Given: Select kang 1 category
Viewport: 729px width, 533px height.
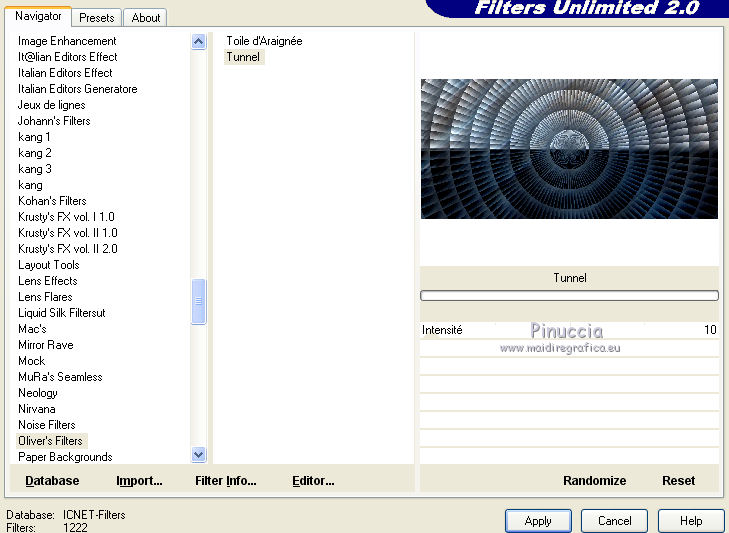Looking at the screenshot, I should (34, 137).
